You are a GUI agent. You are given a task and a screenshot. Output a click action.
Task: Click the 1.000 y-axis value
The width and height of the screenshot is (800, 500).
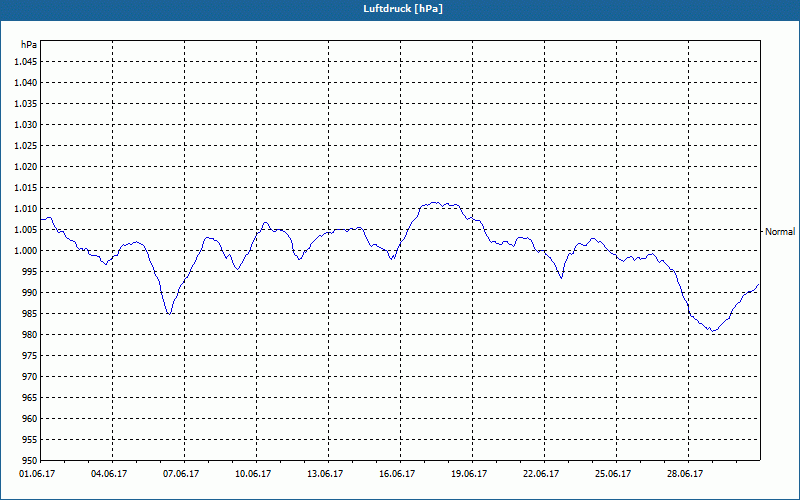28,251
